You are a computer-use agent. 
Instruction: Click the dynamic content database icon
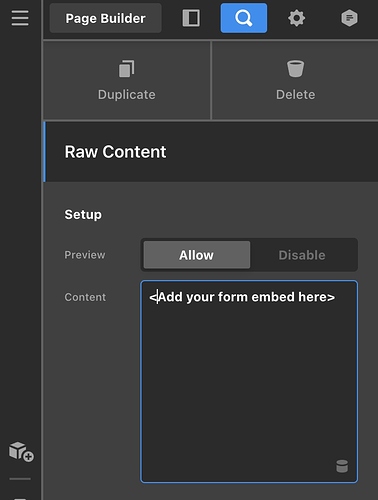click(342, 466)
